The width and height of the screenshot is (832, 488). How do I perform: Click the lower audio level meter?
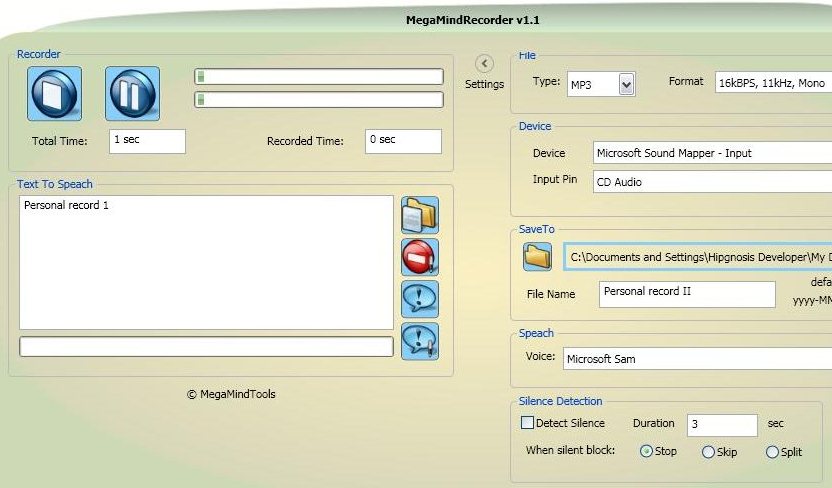(x=319, y=99)
